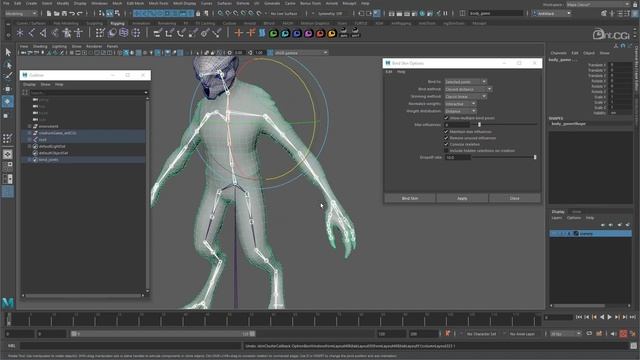Toggle Allow multiple bind poses checkbox
This screenshot has height=360, width=640.
pos(446,118)
